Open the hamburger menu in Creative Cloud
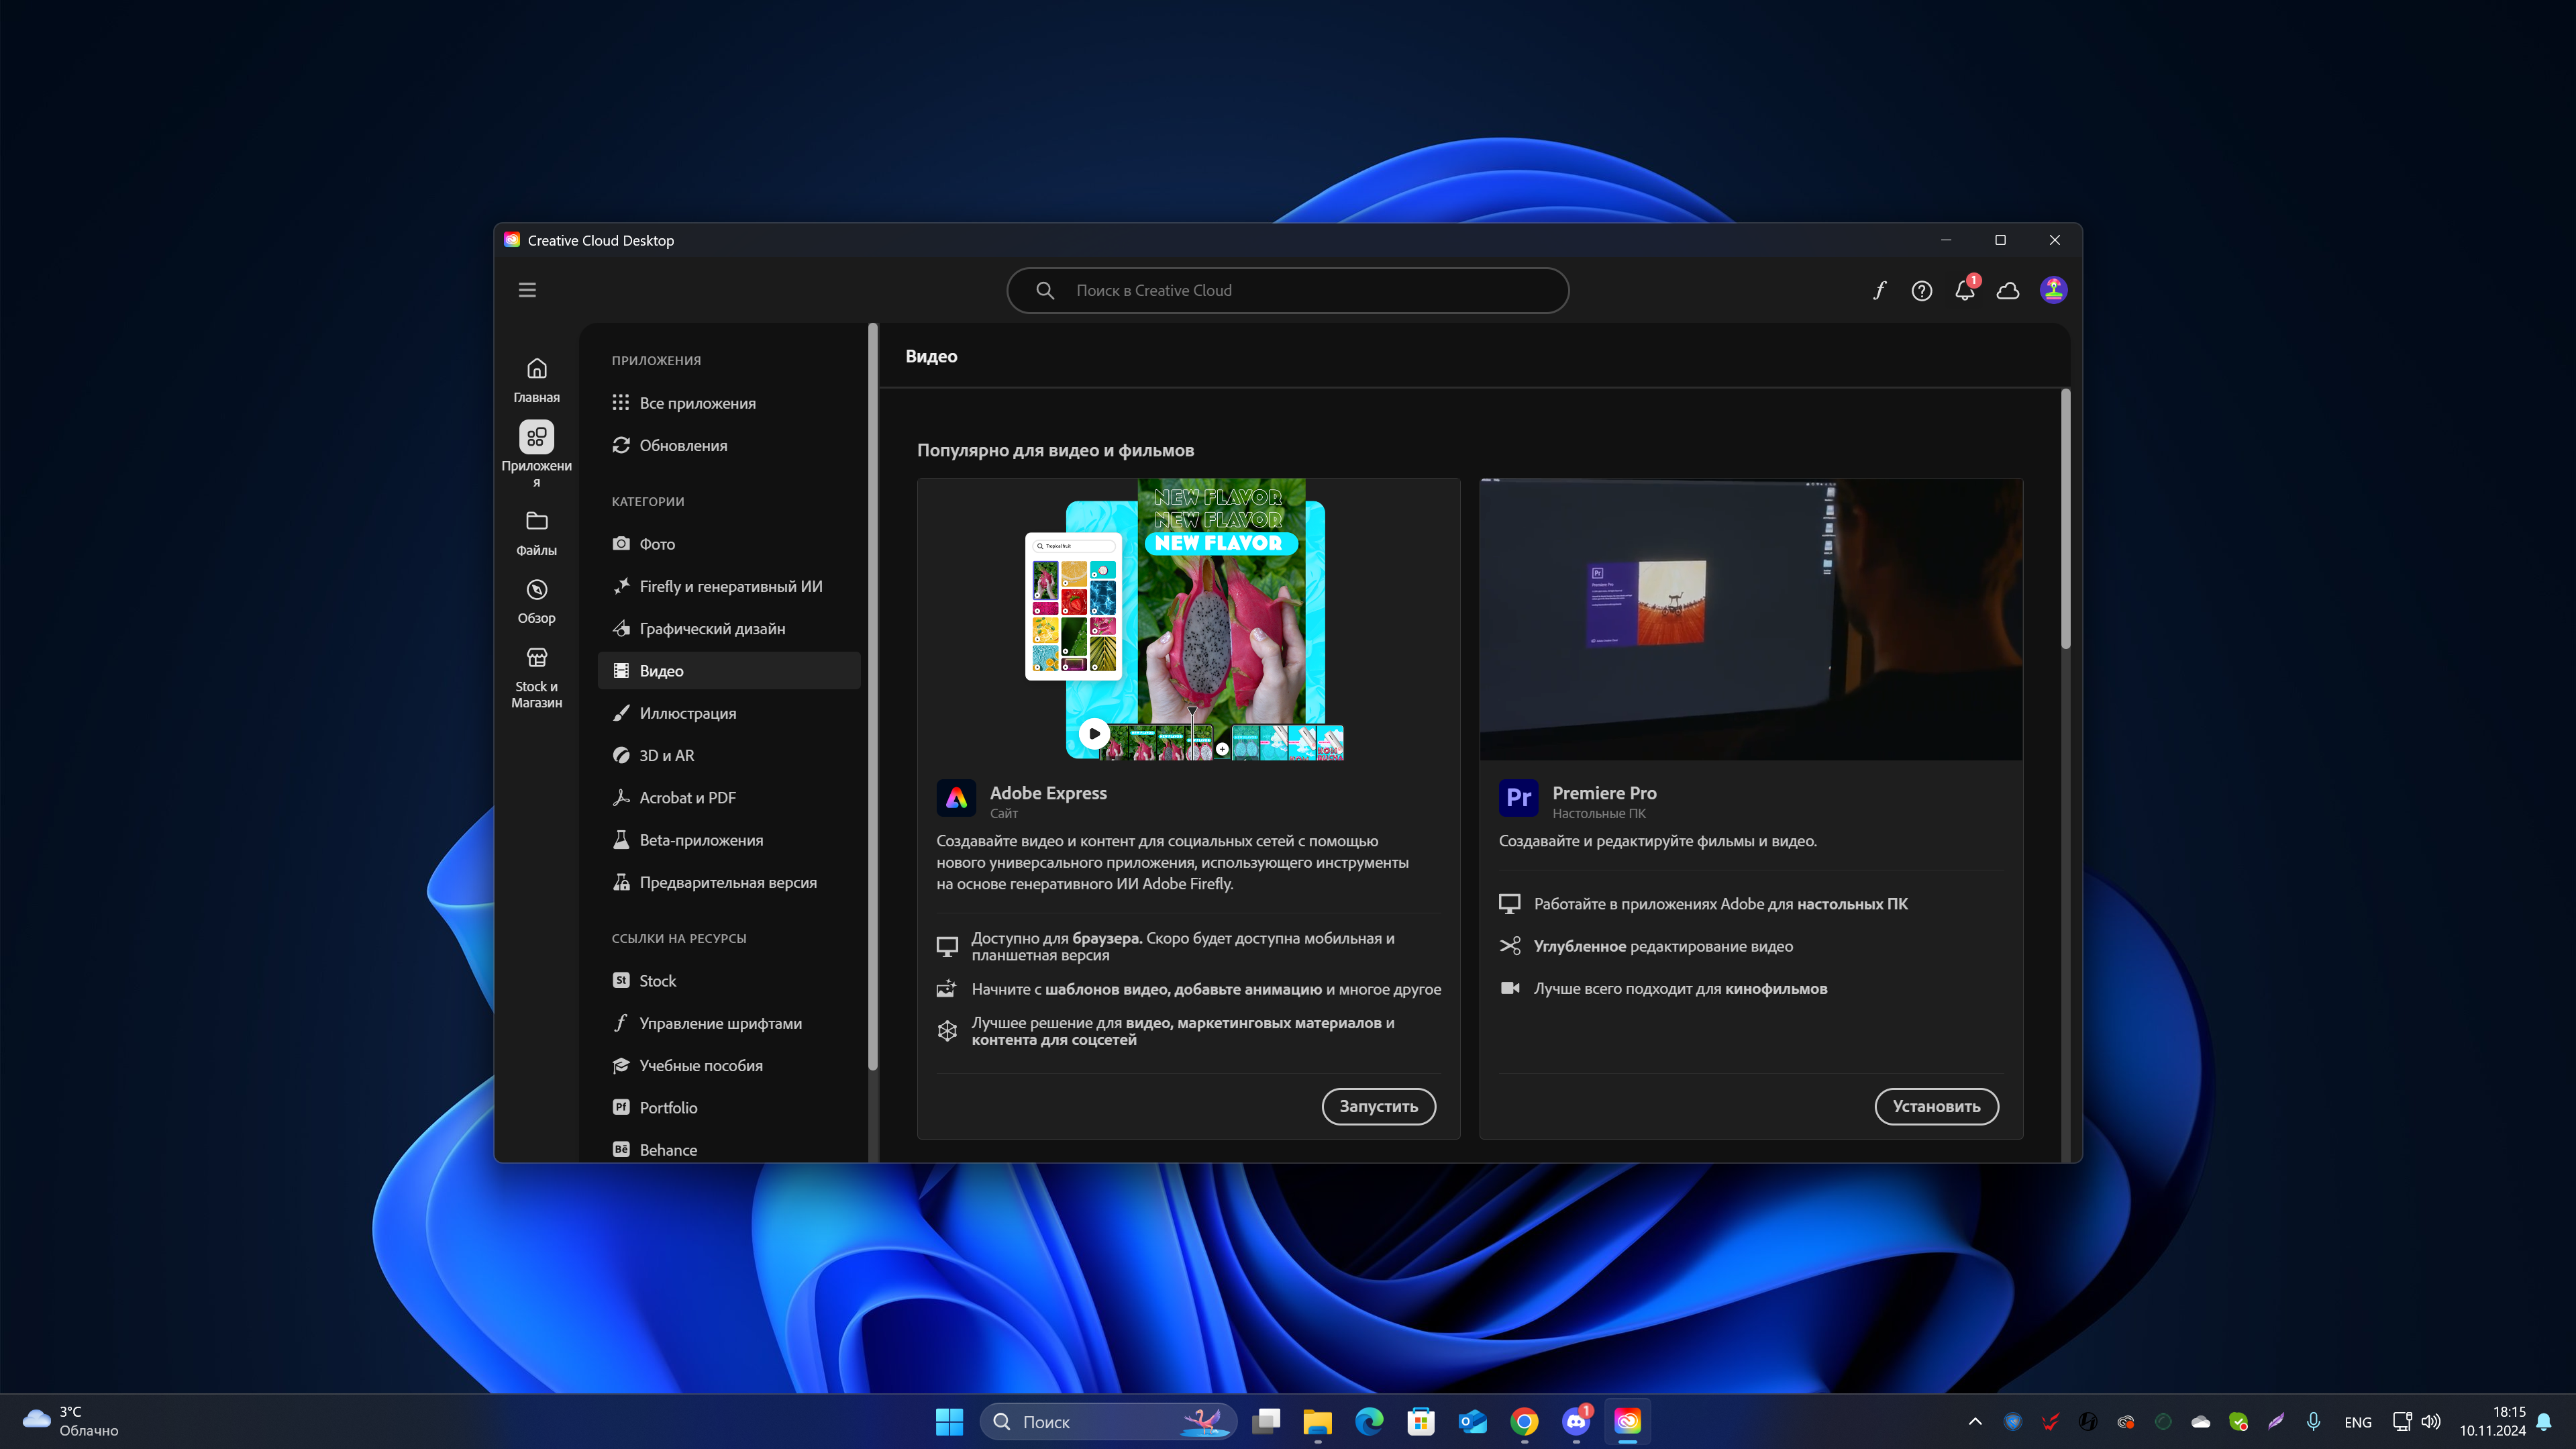2576x1449 pixels. [x=527, y=290]
